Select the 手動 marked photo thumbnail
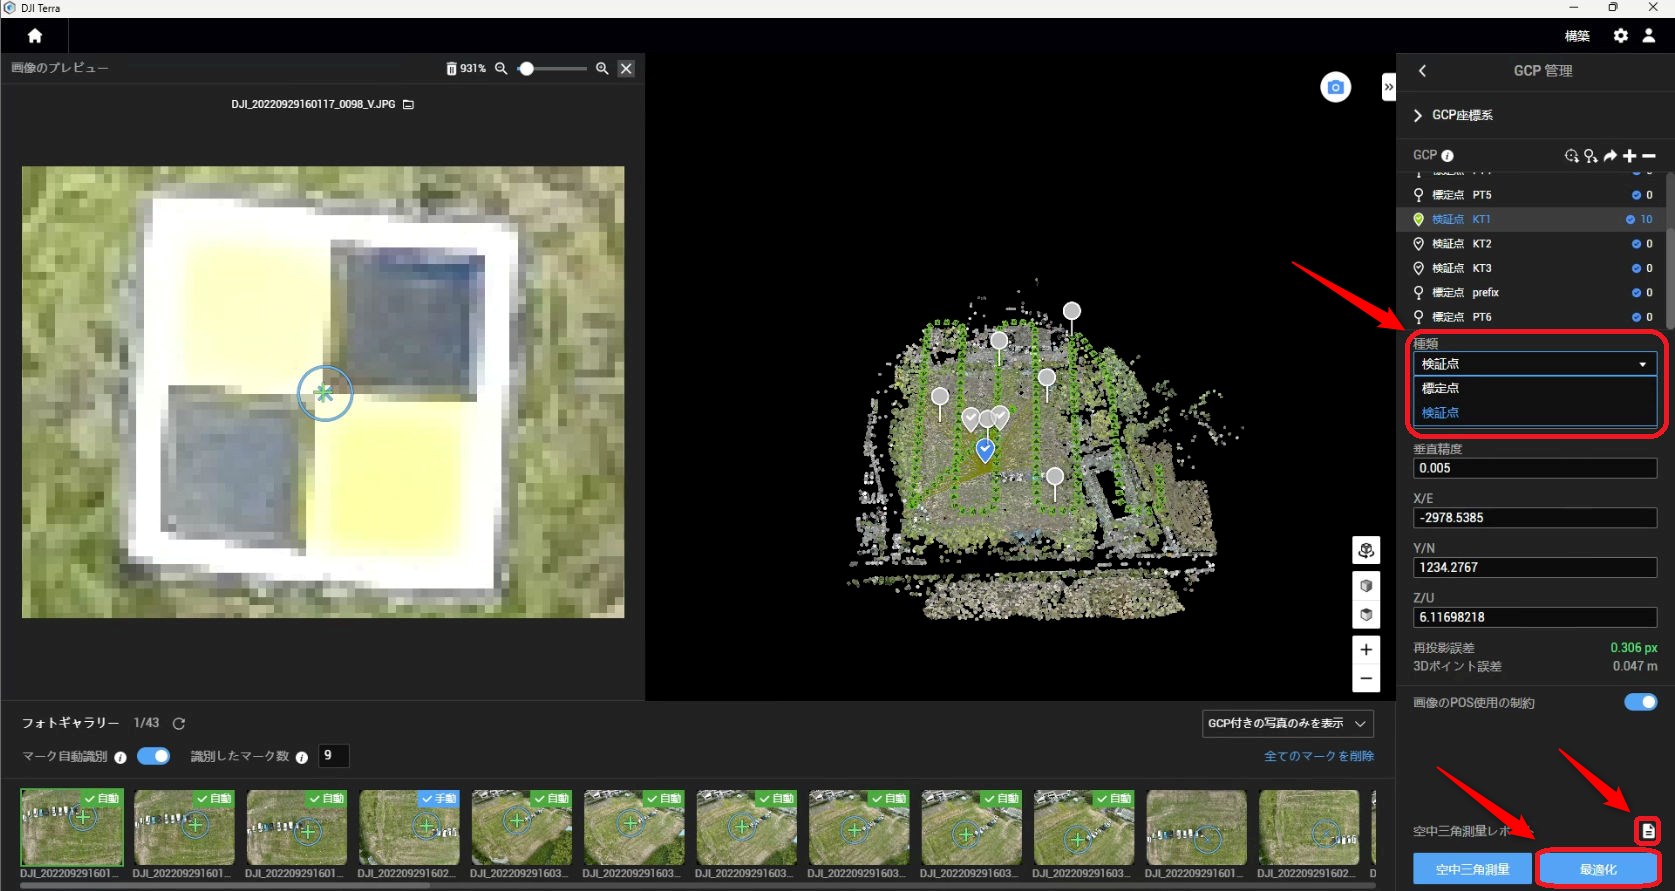The width and height of the screenshot is (1675, 891). tap(409, 827)
